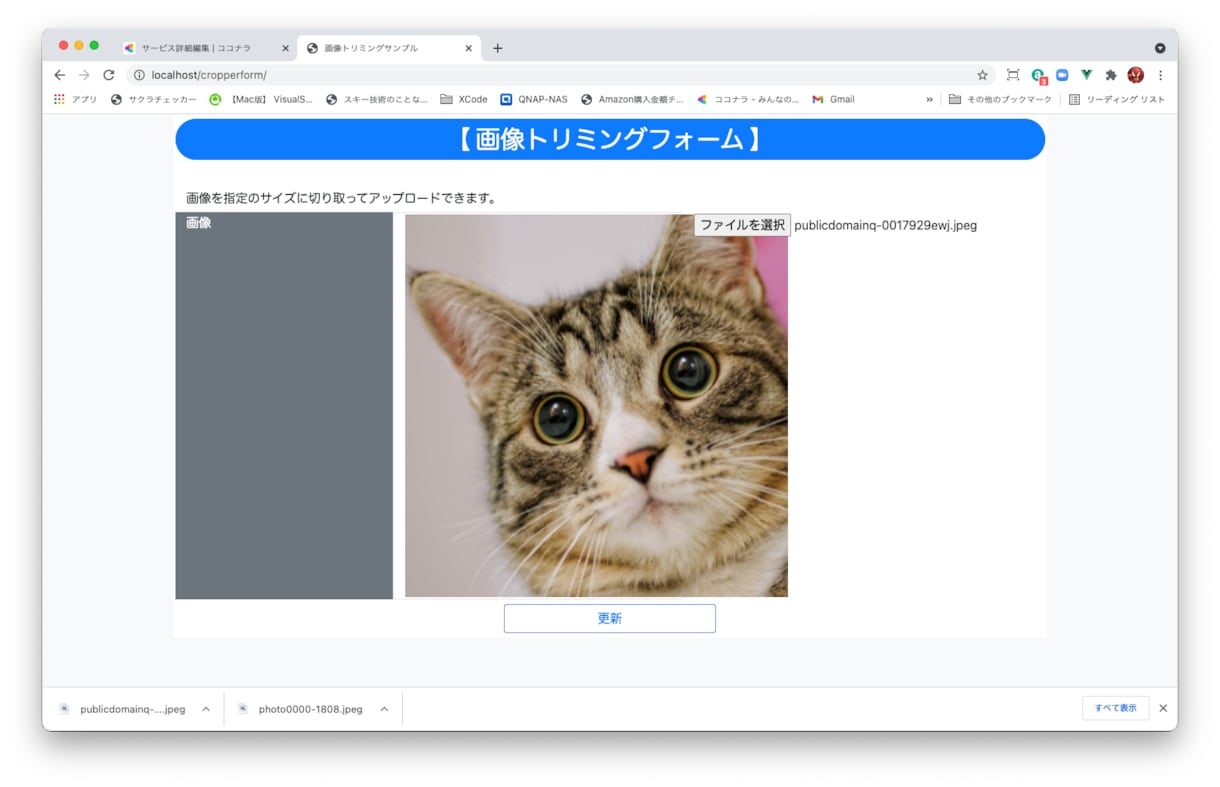Open the リーディング リスト panel
This screenshot has height=787, width=1220.
tap(1117, 100)
